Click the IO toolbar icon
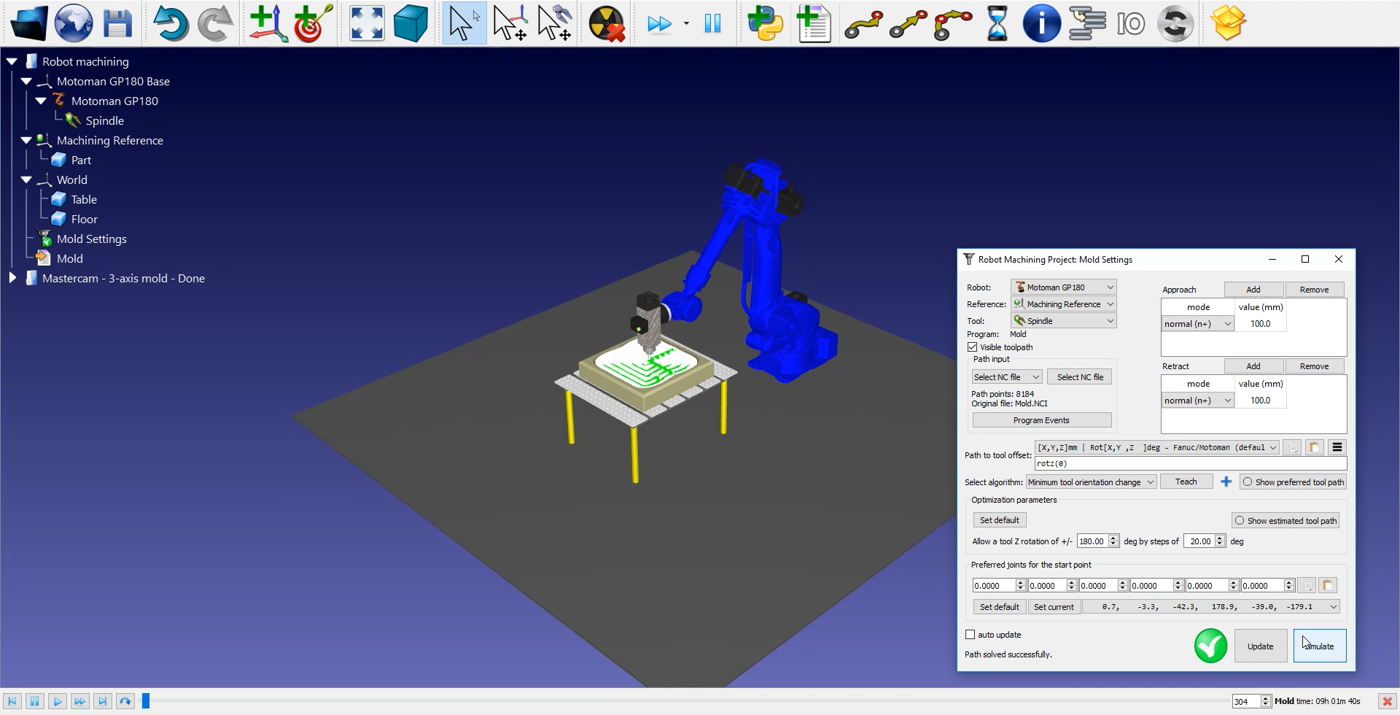 point(1130,22)
